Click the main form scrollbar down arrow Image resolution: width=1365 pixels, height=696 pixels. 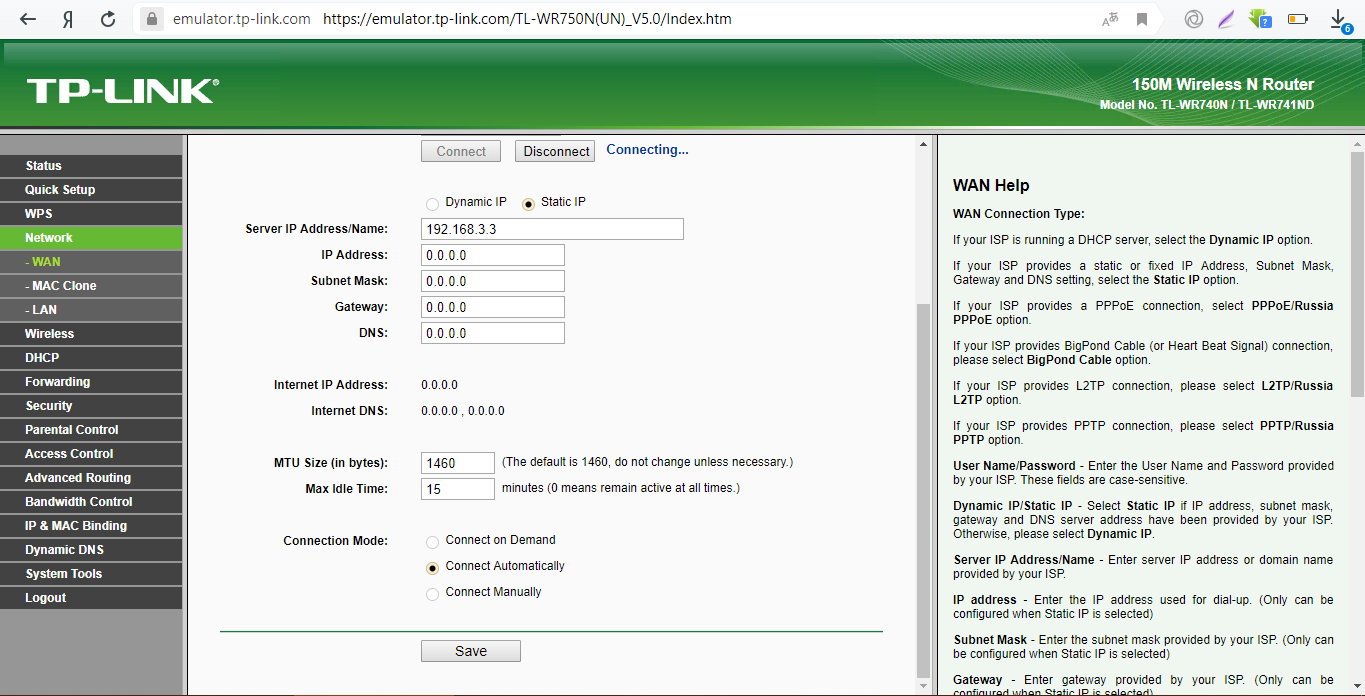point(923,685)
